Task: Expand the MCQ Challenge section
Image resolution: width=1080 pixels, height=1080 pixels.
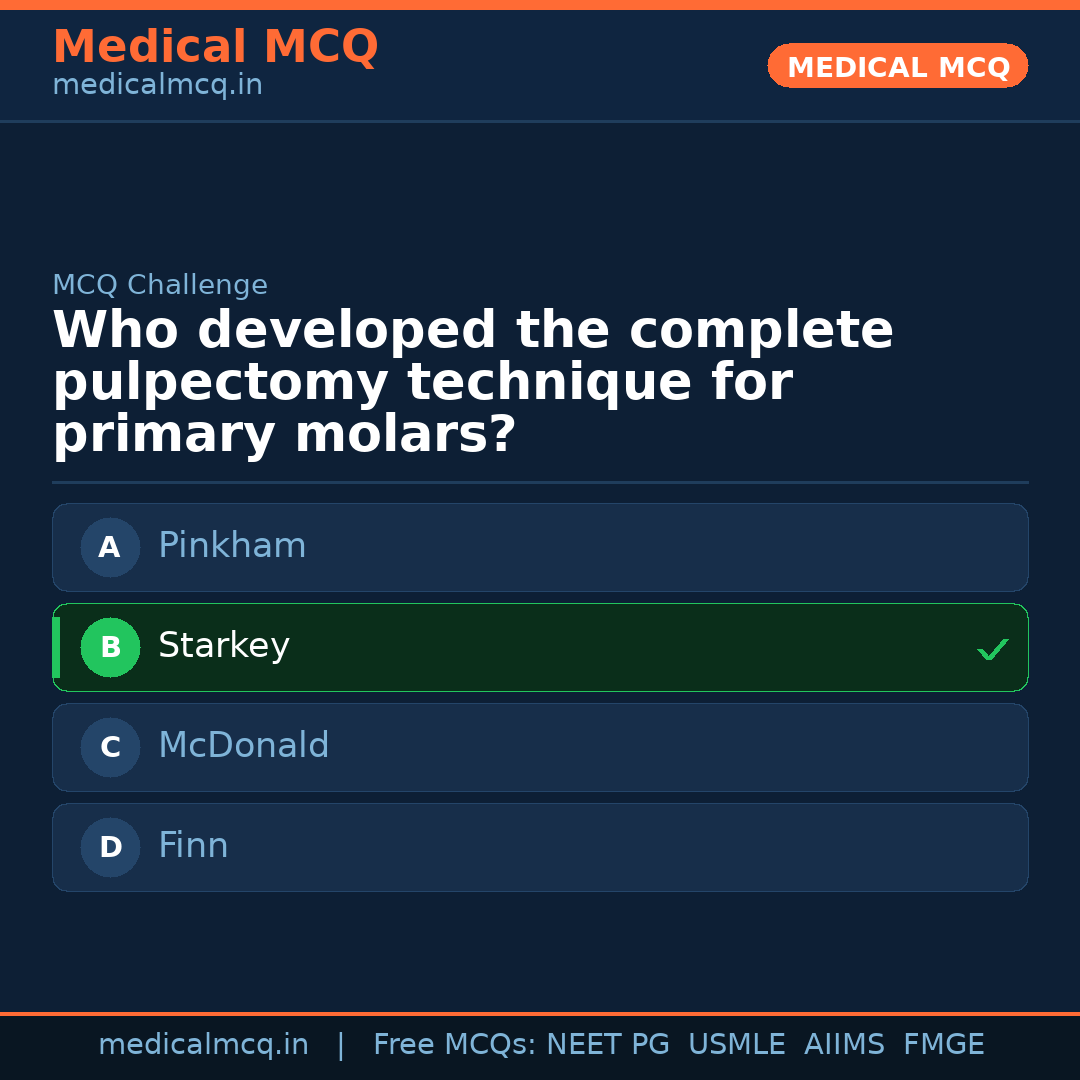Action: tap(160, 285)
